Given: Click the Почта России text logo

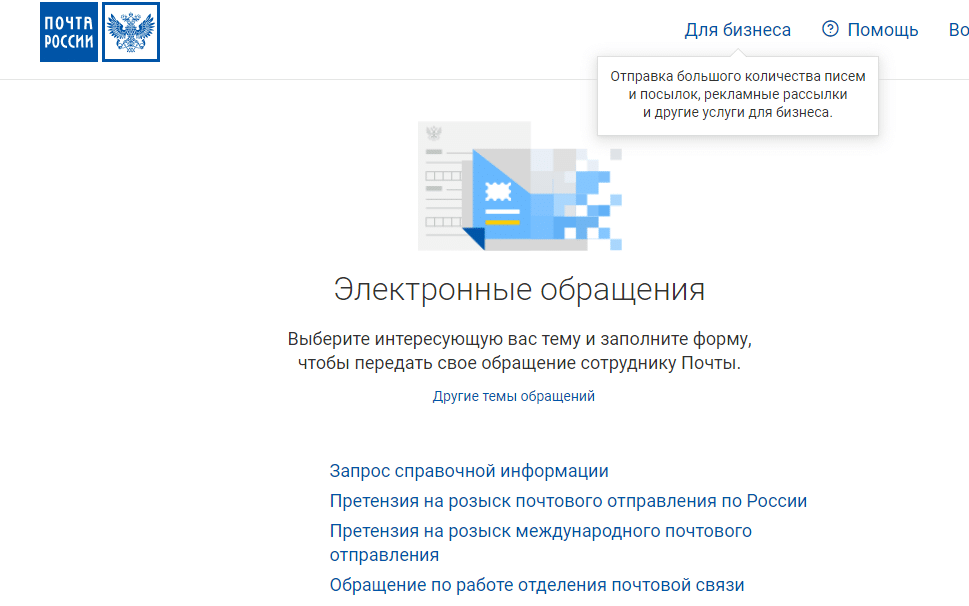Looking at the screenshot, I should point(69,32).
